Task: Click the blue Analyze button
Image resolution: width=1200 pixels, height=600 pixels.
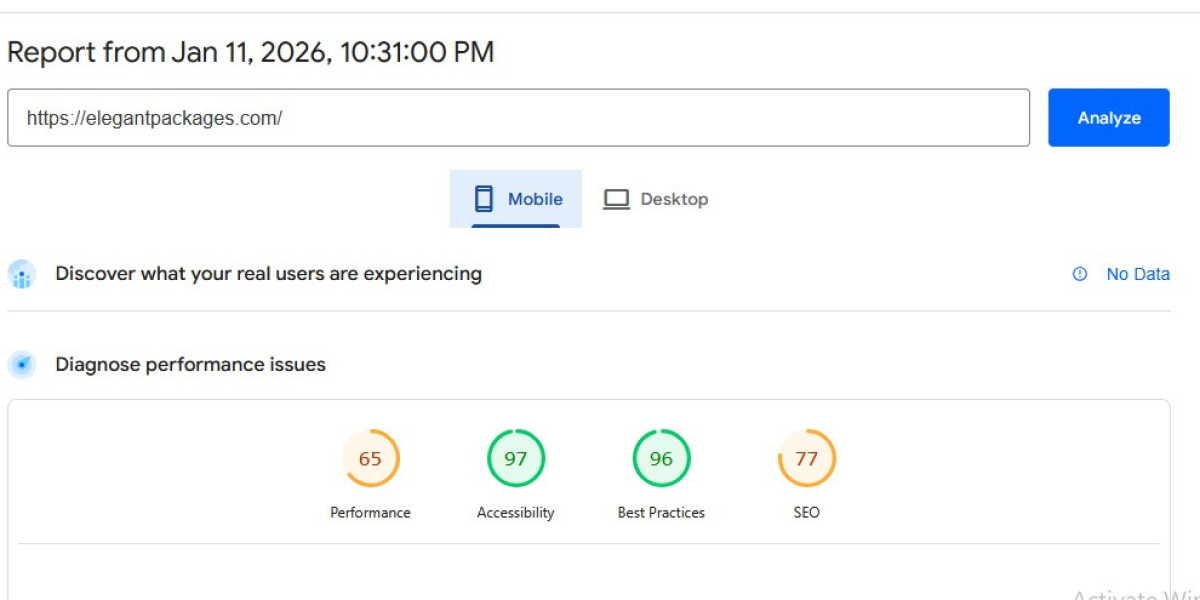Action: pyautogui.click(x=1108, y=118)
